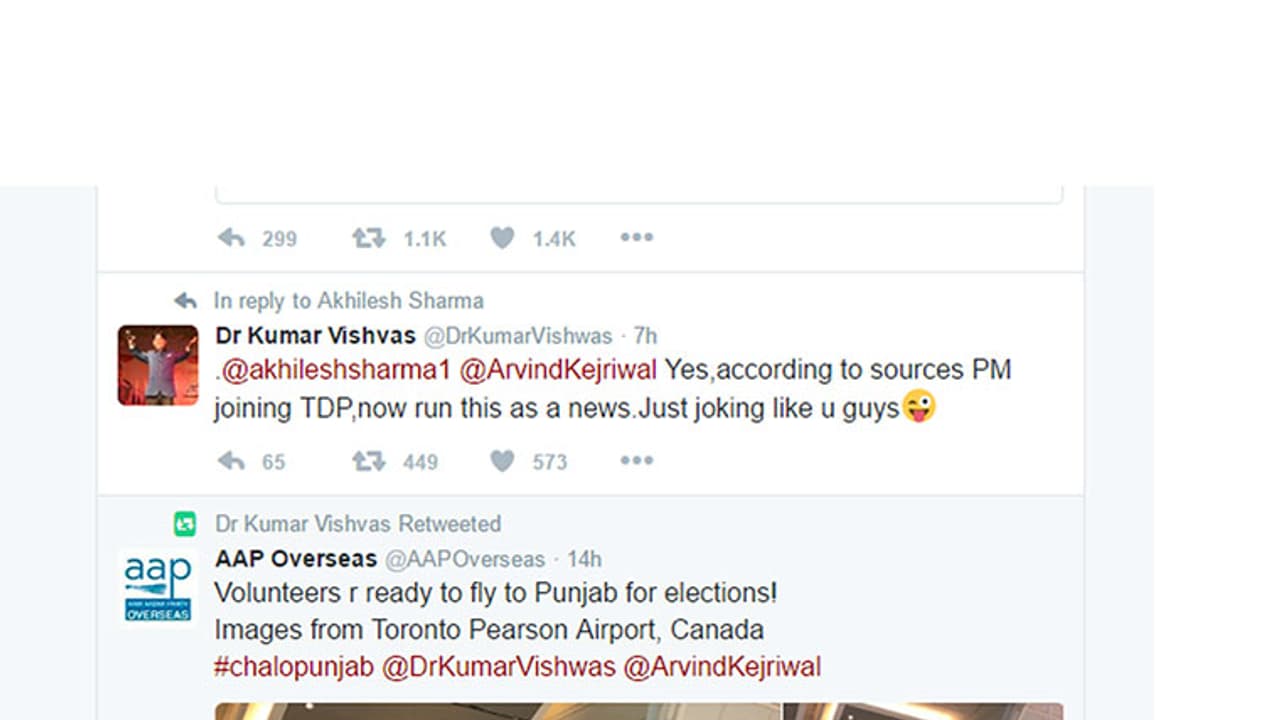The width and height of the screenshot is (1280, 720).
Task: Open the 14h timestamp on AAP tweet
Action: pos(585,559)
